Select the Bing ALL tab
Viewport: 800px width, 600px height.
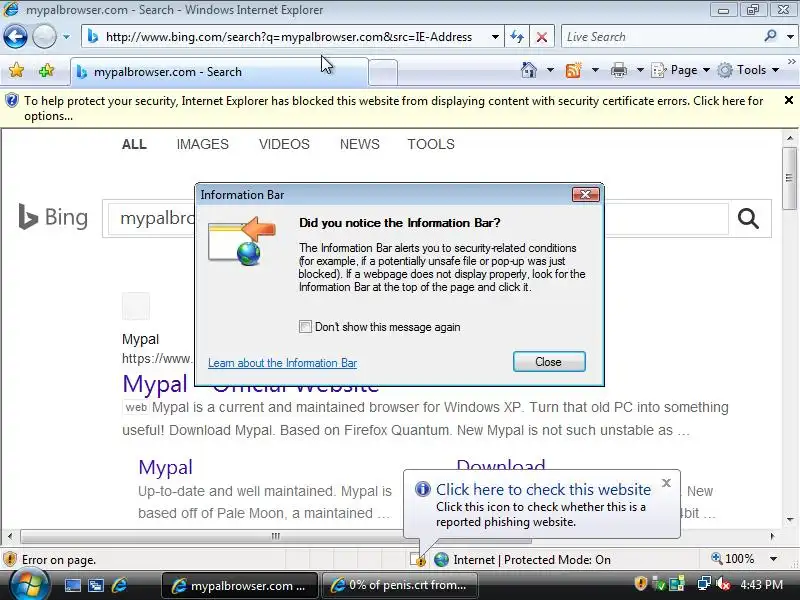click(x=134, y=144)
